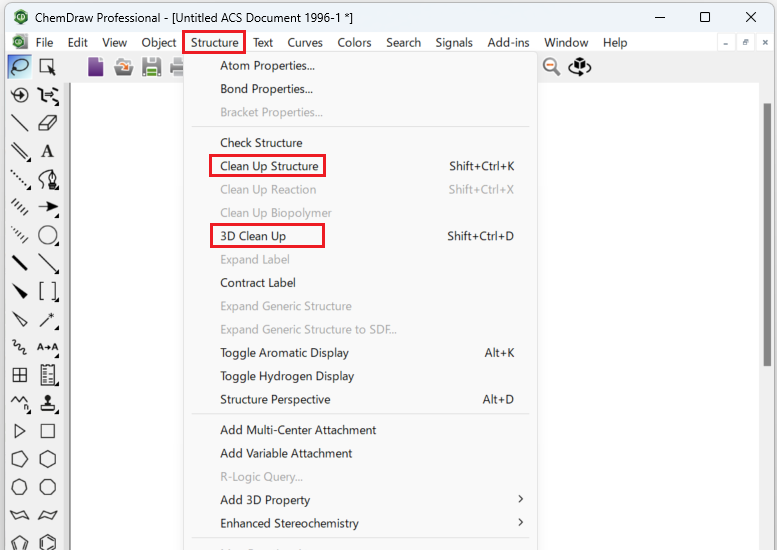Viewport: 777px width, 550px height.
Task: Click Check Structure command
Action: [261, 143]
